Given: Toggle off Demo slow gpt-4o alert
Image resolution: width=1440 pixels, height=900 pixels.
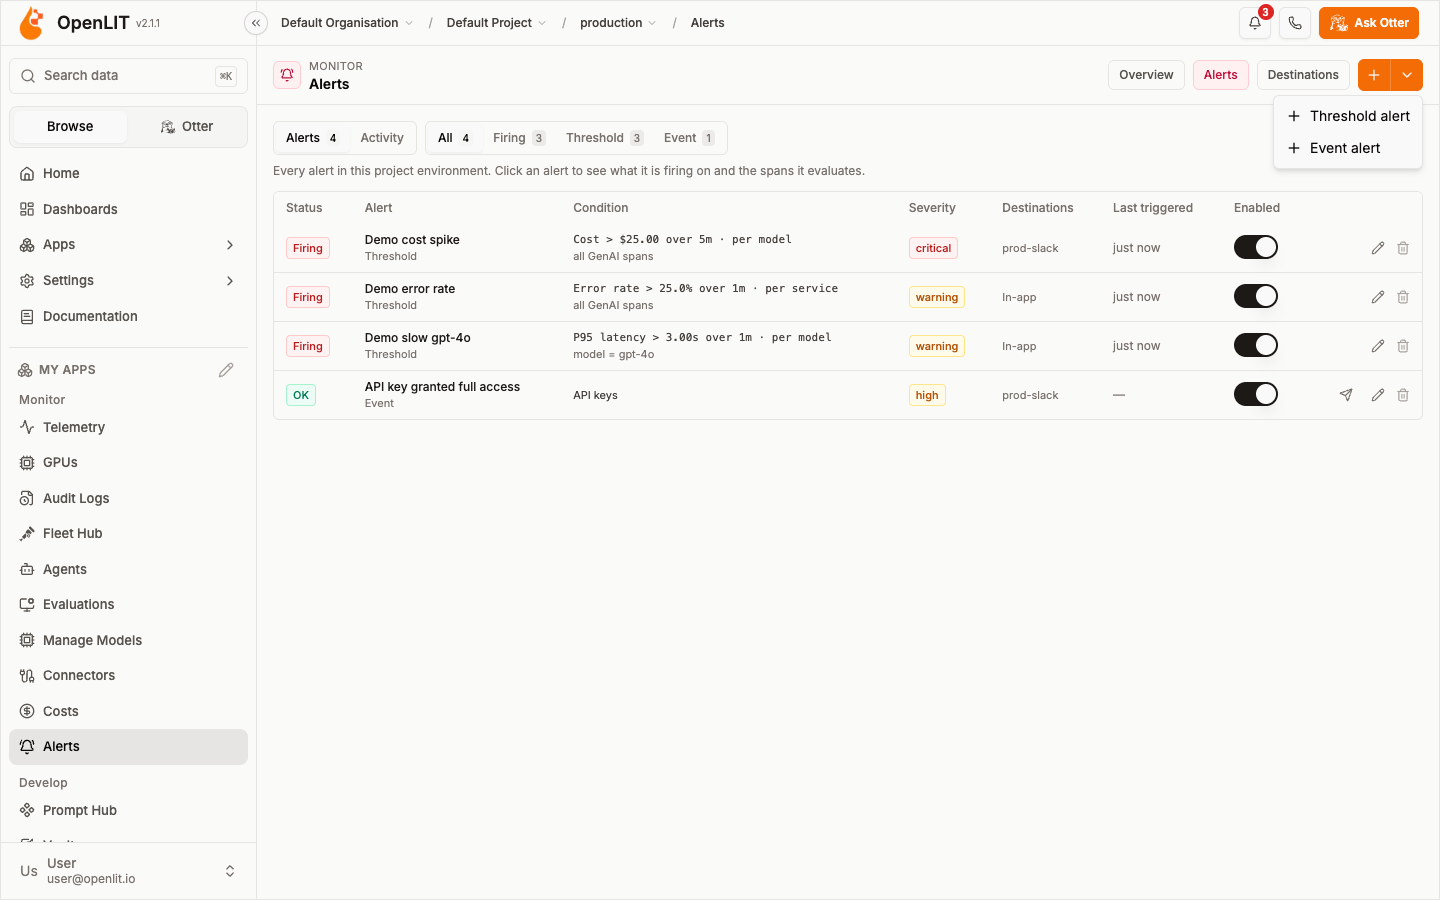Looking at the screenshot, I should pyautogui.click(x=1256, y=345).
